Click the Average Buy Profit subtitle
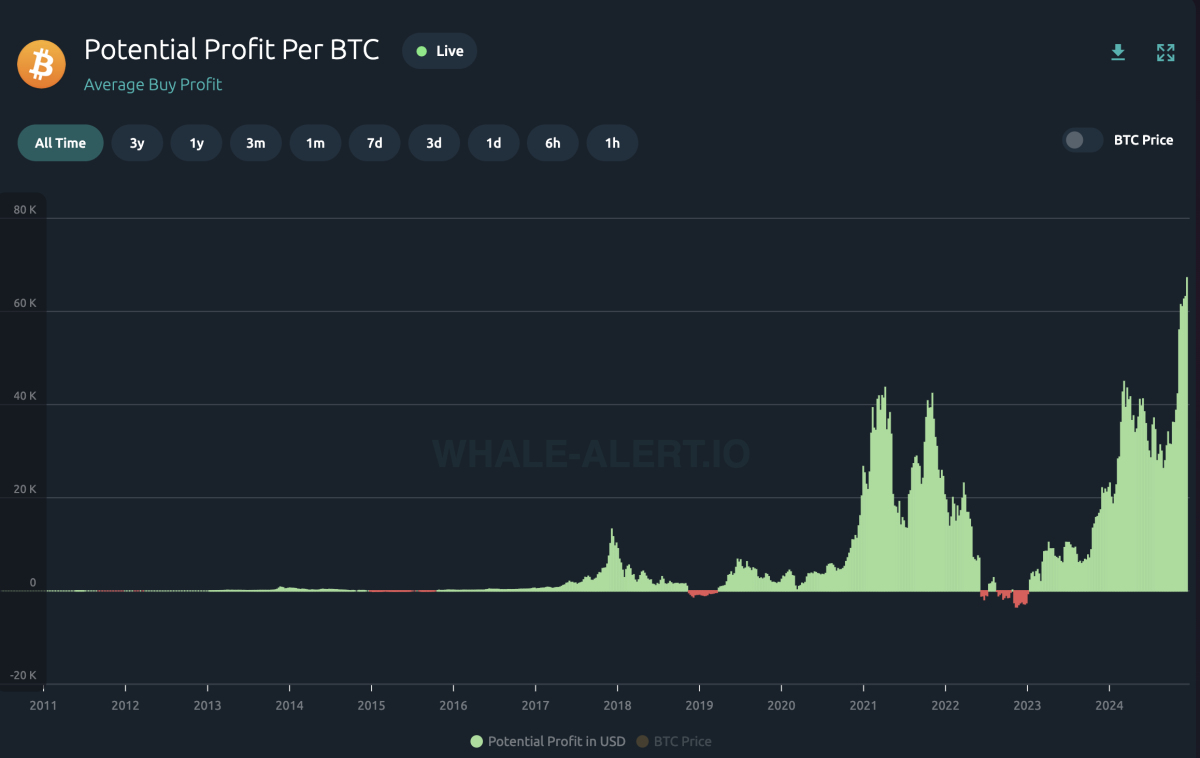The width and height of the screenshot is (1200, 758). 153,85
